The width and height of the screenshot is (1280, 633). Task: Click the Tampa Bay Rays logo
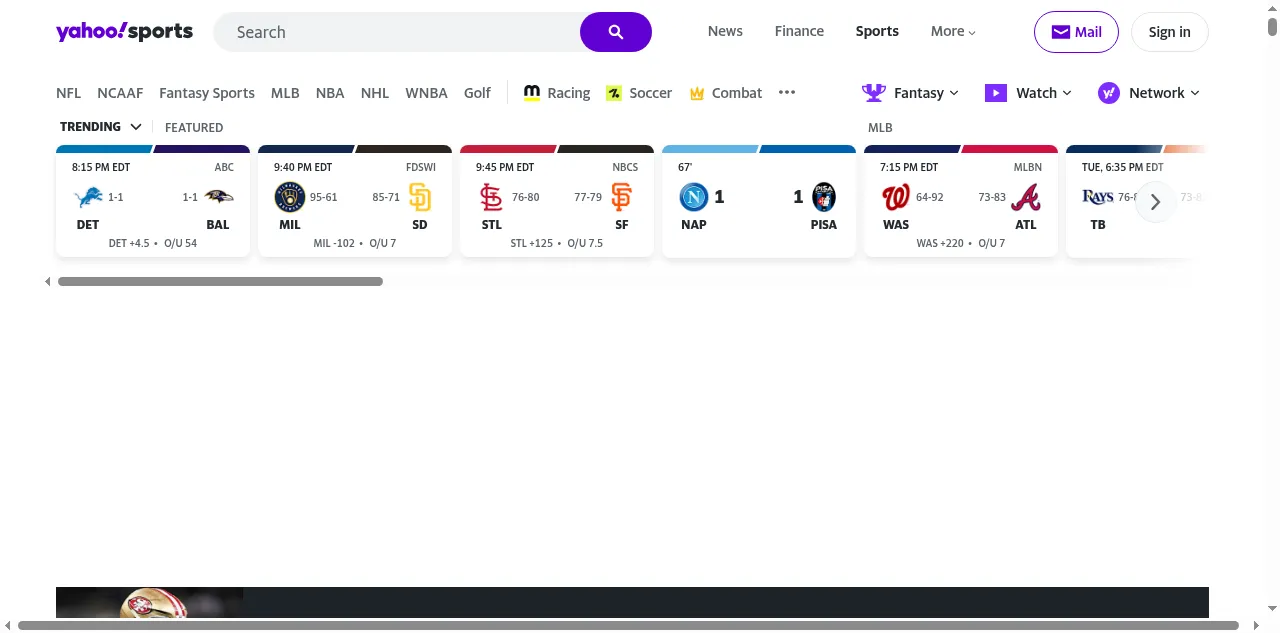(1098, 197)
